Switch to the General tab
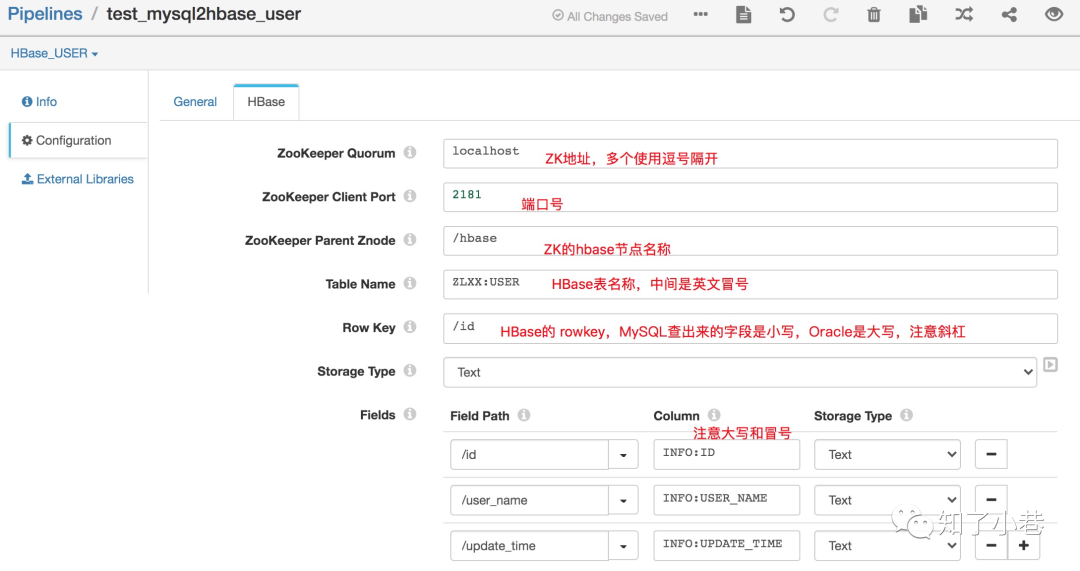1080x571 pixels. (x=195, y=102)
